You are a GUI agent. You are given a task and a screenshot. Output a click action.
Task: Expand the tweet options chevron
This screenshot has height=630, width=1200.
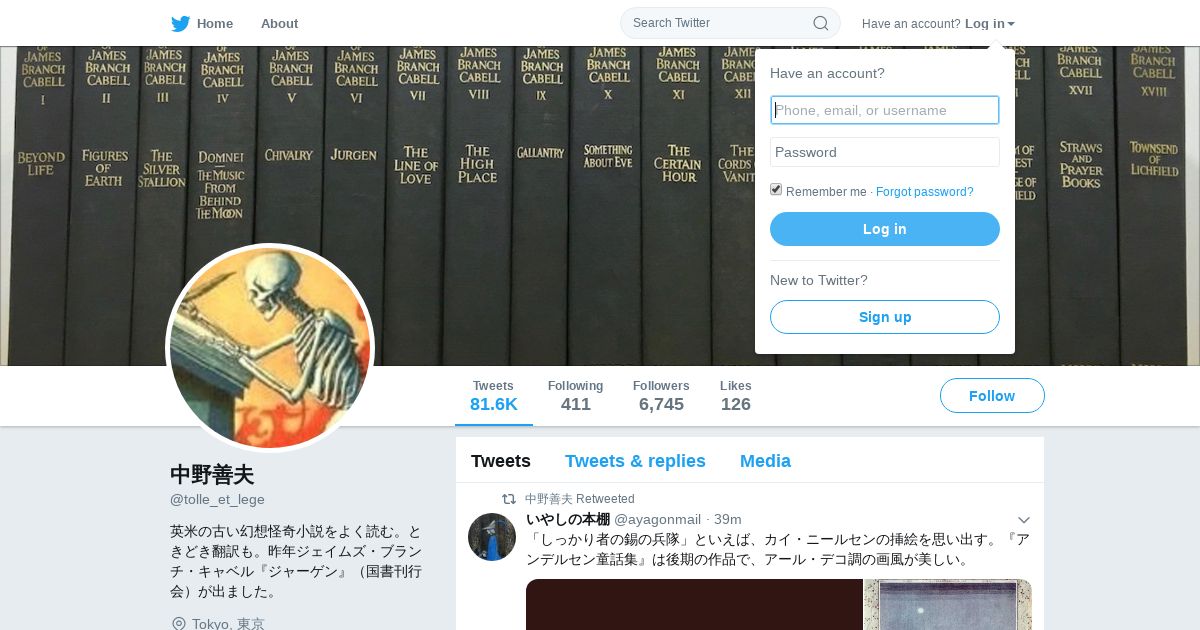coord(1023,520)
